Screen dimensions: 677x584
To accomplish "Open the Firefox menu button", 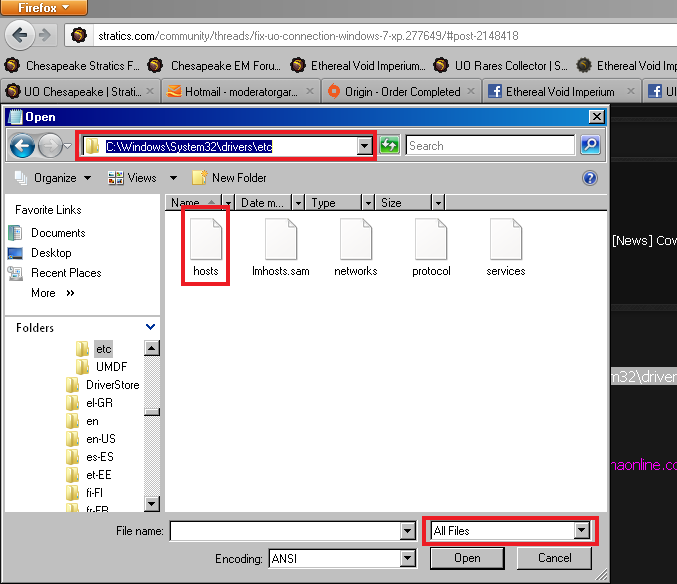I will [44, 7].
